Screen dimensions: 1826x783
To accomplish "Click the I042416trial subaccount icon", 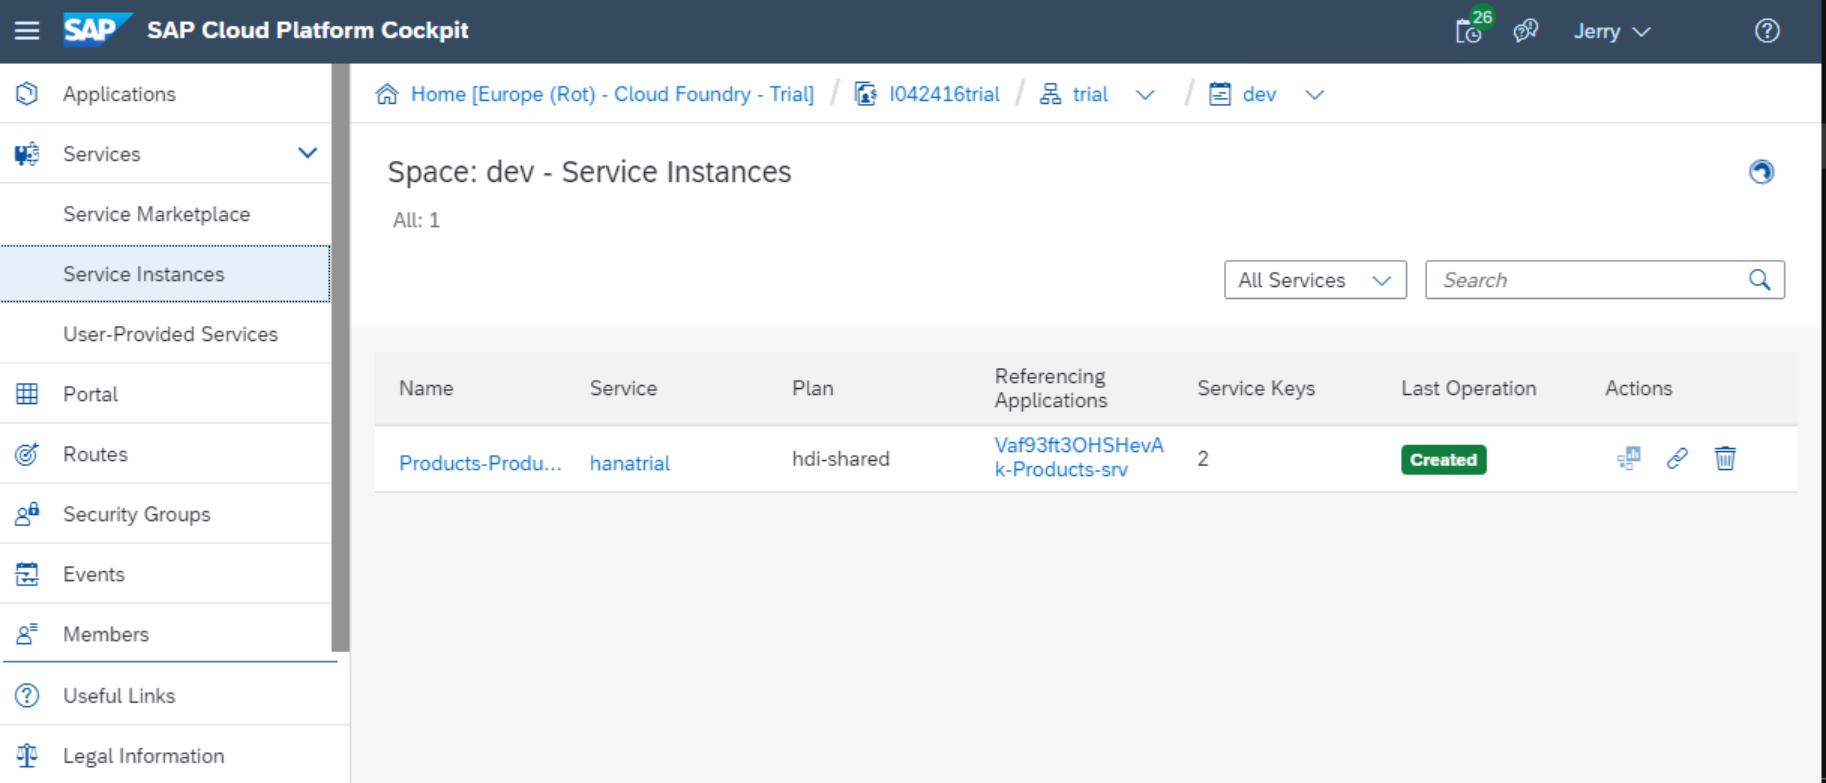I will [x=866, y=94].
